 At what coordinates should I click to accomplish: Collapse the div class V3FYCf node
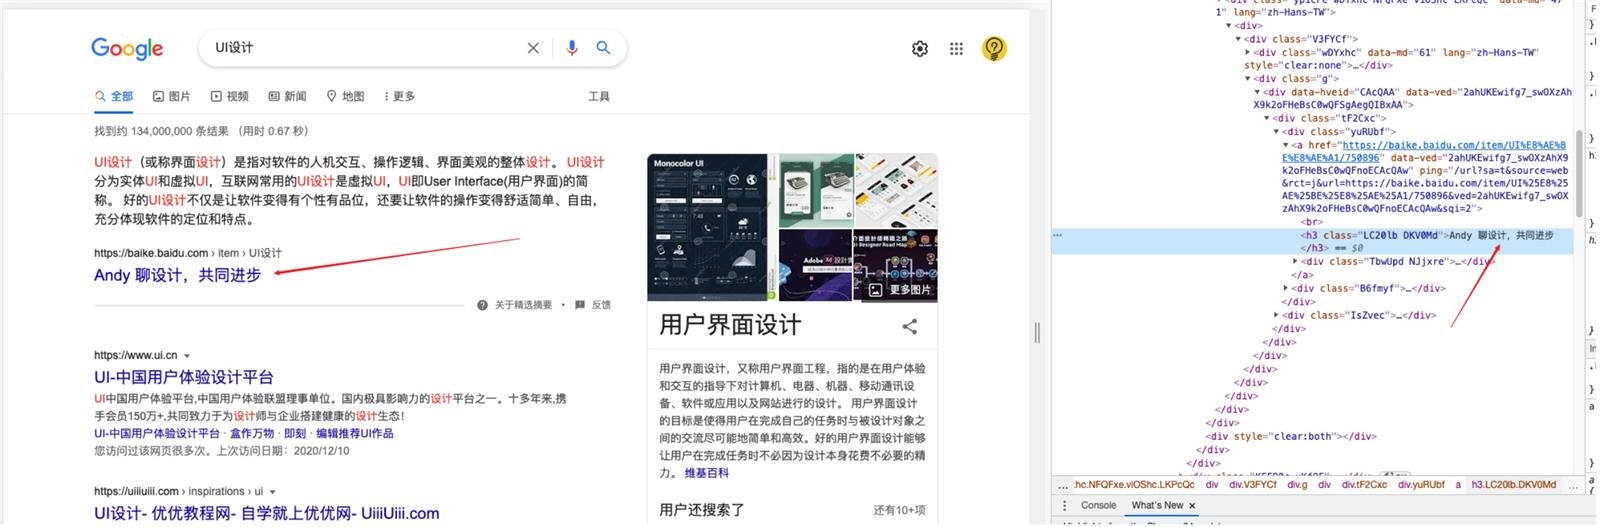1238,39
